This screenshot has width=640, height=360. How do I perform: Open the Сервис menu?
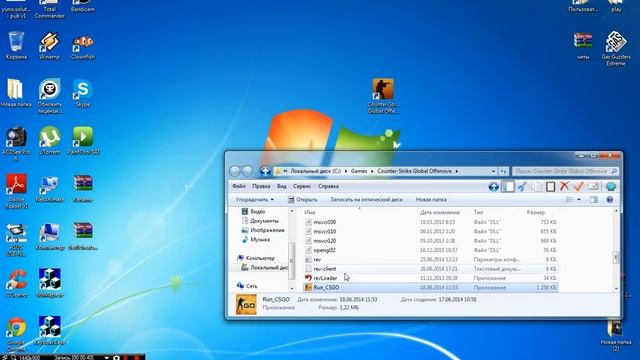click(x=302, y=186)
